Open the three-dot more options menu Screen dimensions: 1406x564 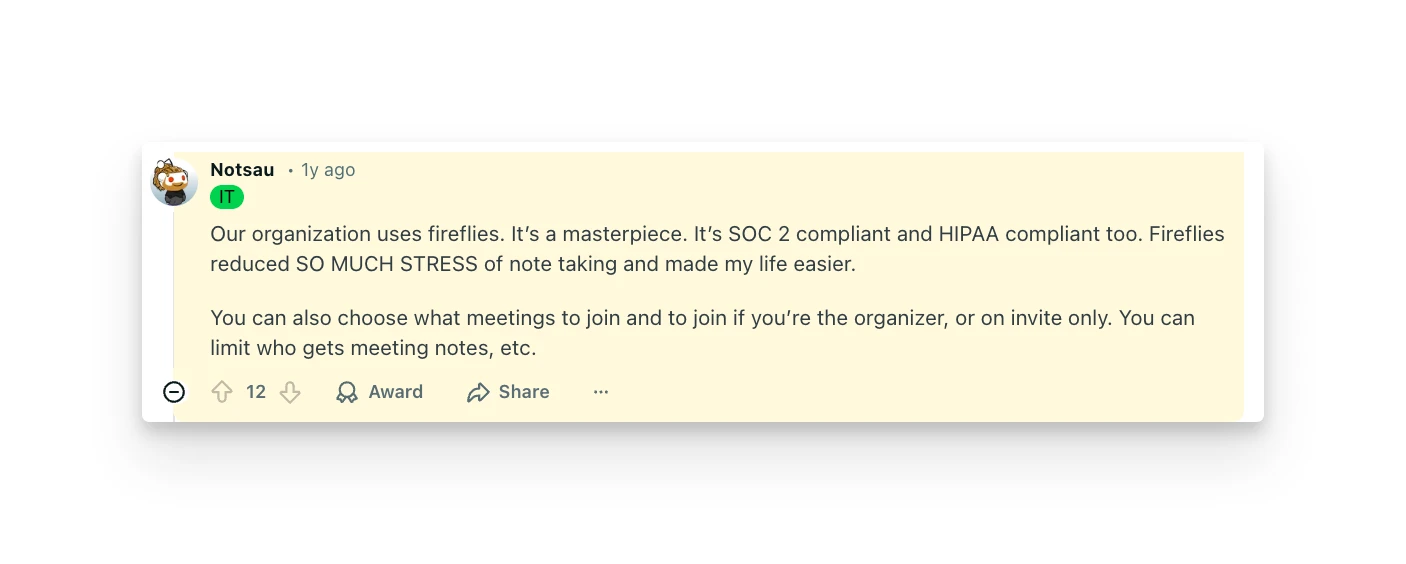pyautogui.click(x=601, y=392)
